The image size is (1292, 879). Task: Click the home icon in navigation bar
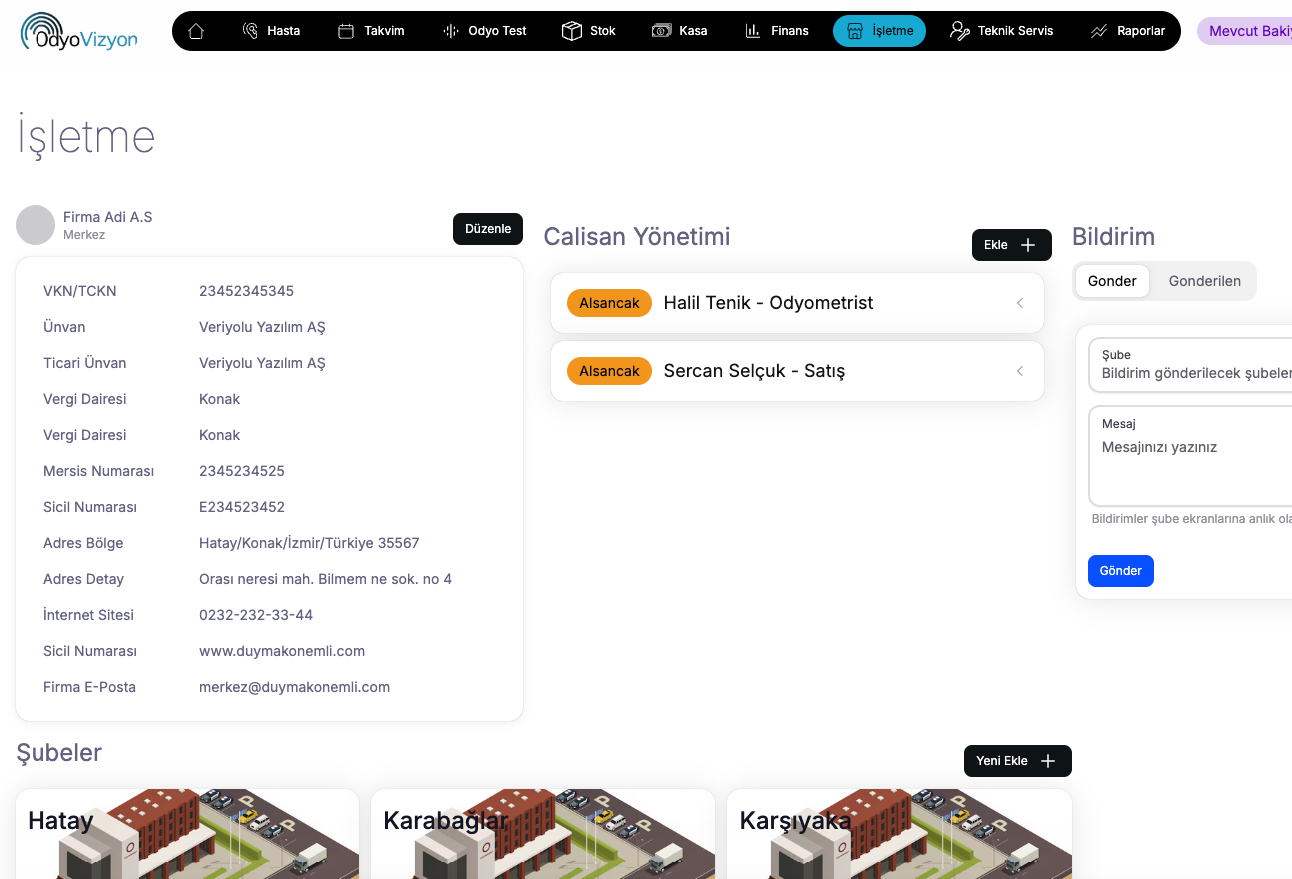pyautogui.click(x=196, y=31)
